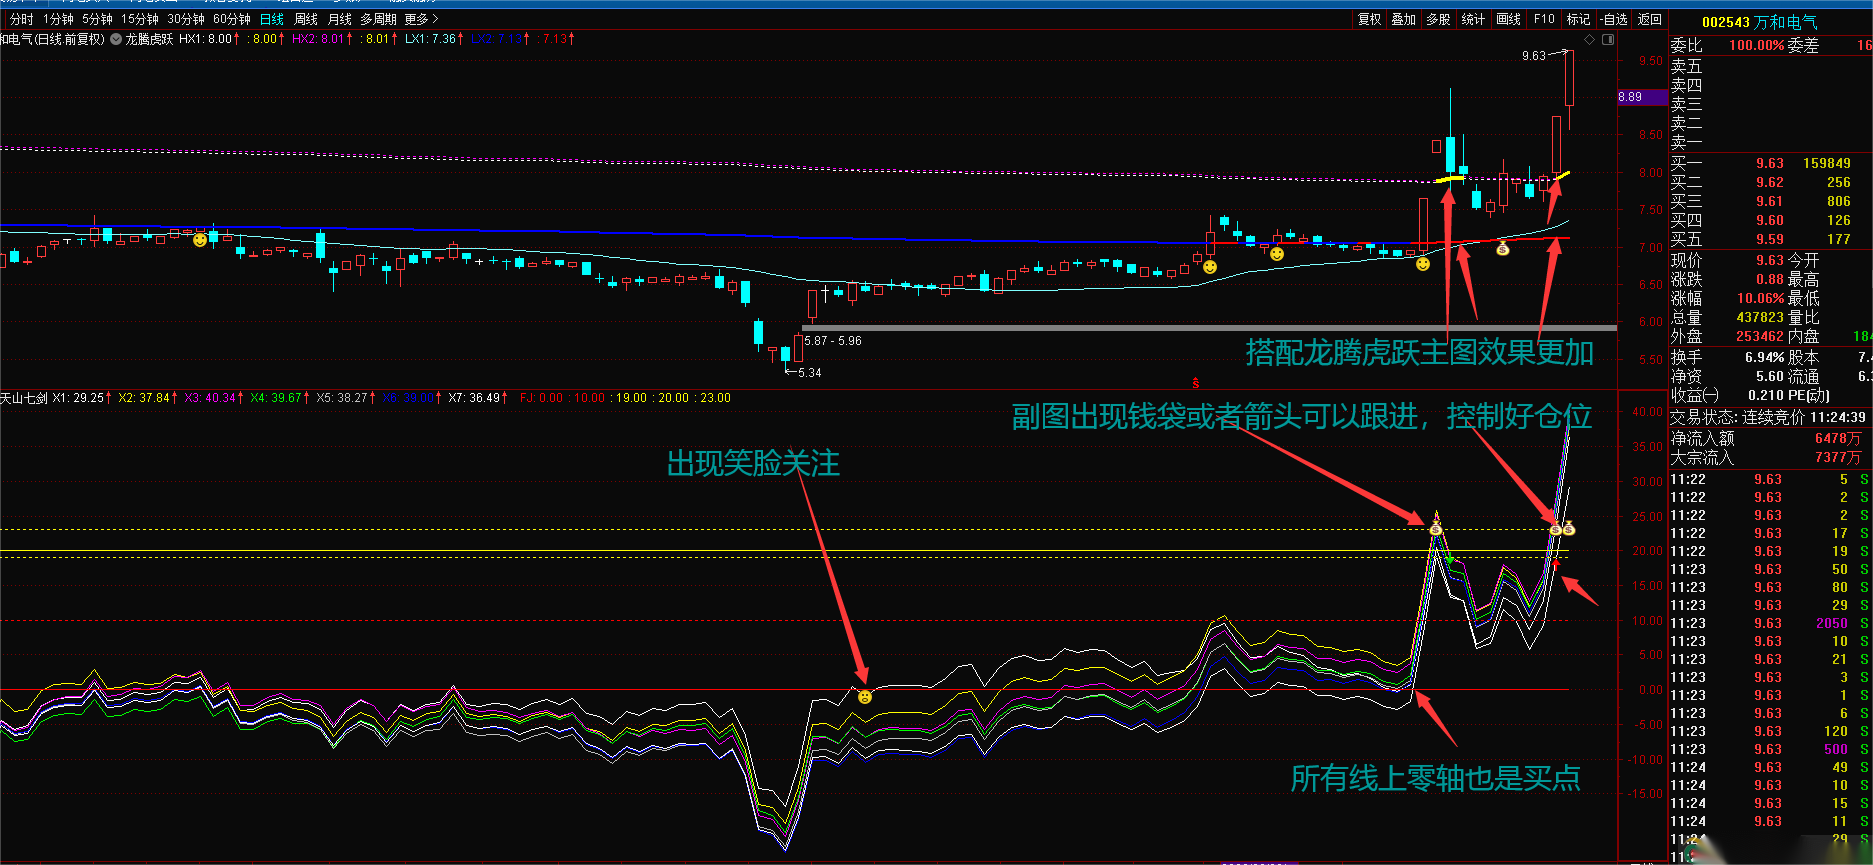Click the 龙腾虎跃 indicator name
The width and height of the screenshot is (1873, 865).
click(149, 39)
